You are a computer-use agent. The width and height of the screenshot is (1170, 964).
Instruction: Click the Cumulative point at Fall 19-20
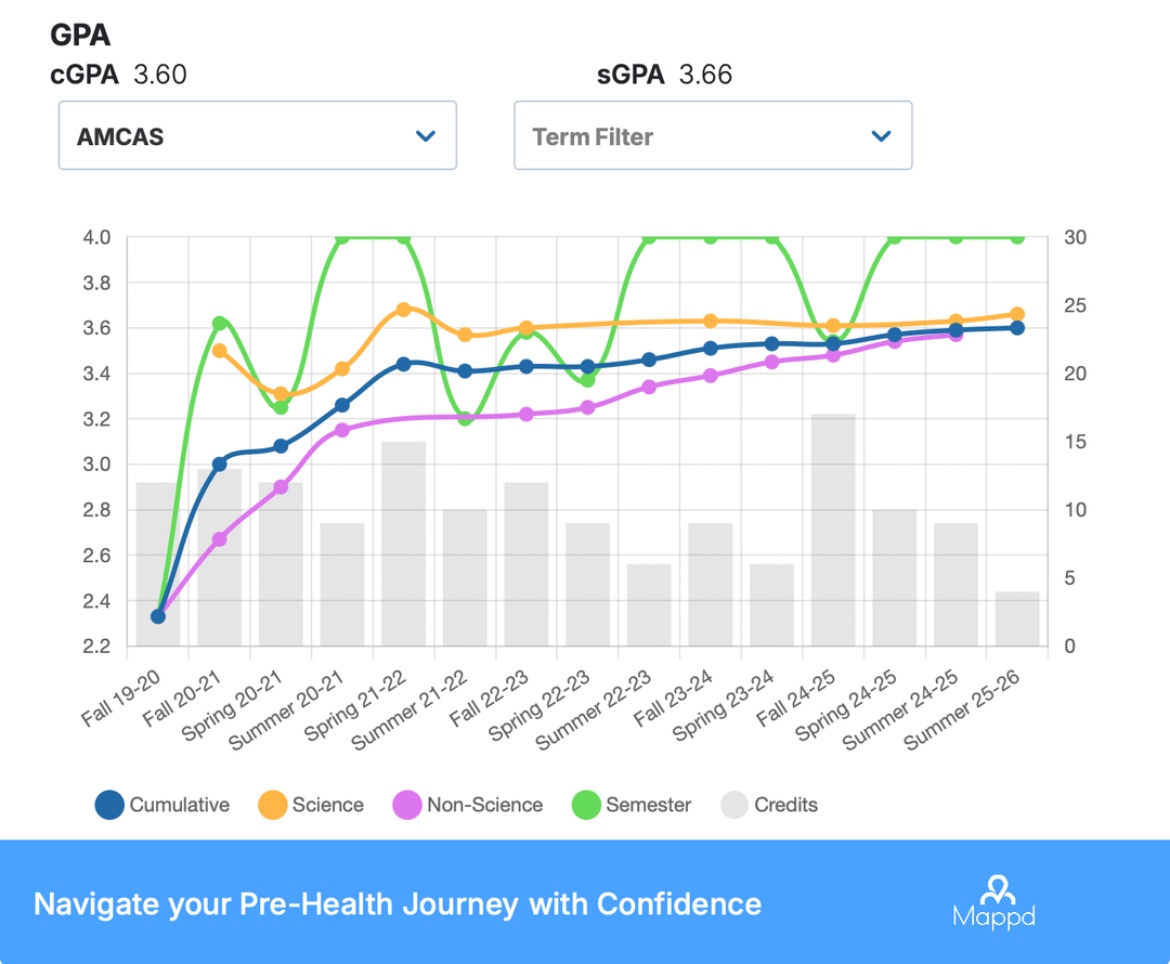(158, 616)
